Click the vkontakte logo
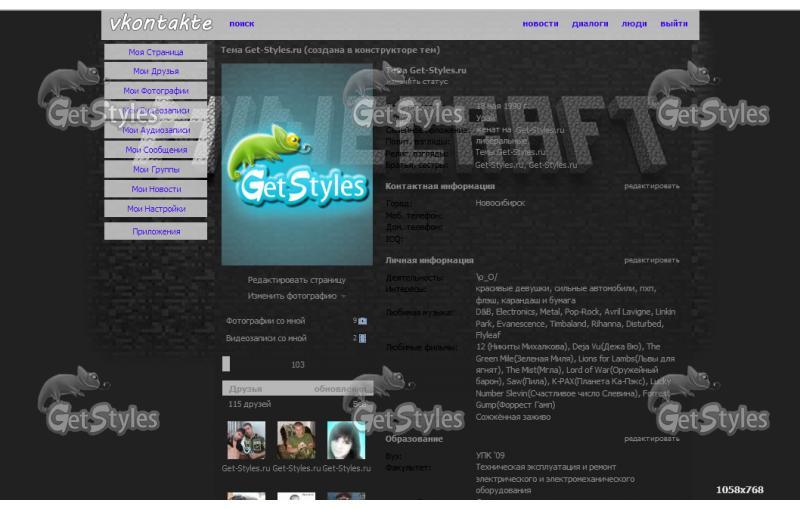Screen dimensions: 800x509 pos(161,23)
